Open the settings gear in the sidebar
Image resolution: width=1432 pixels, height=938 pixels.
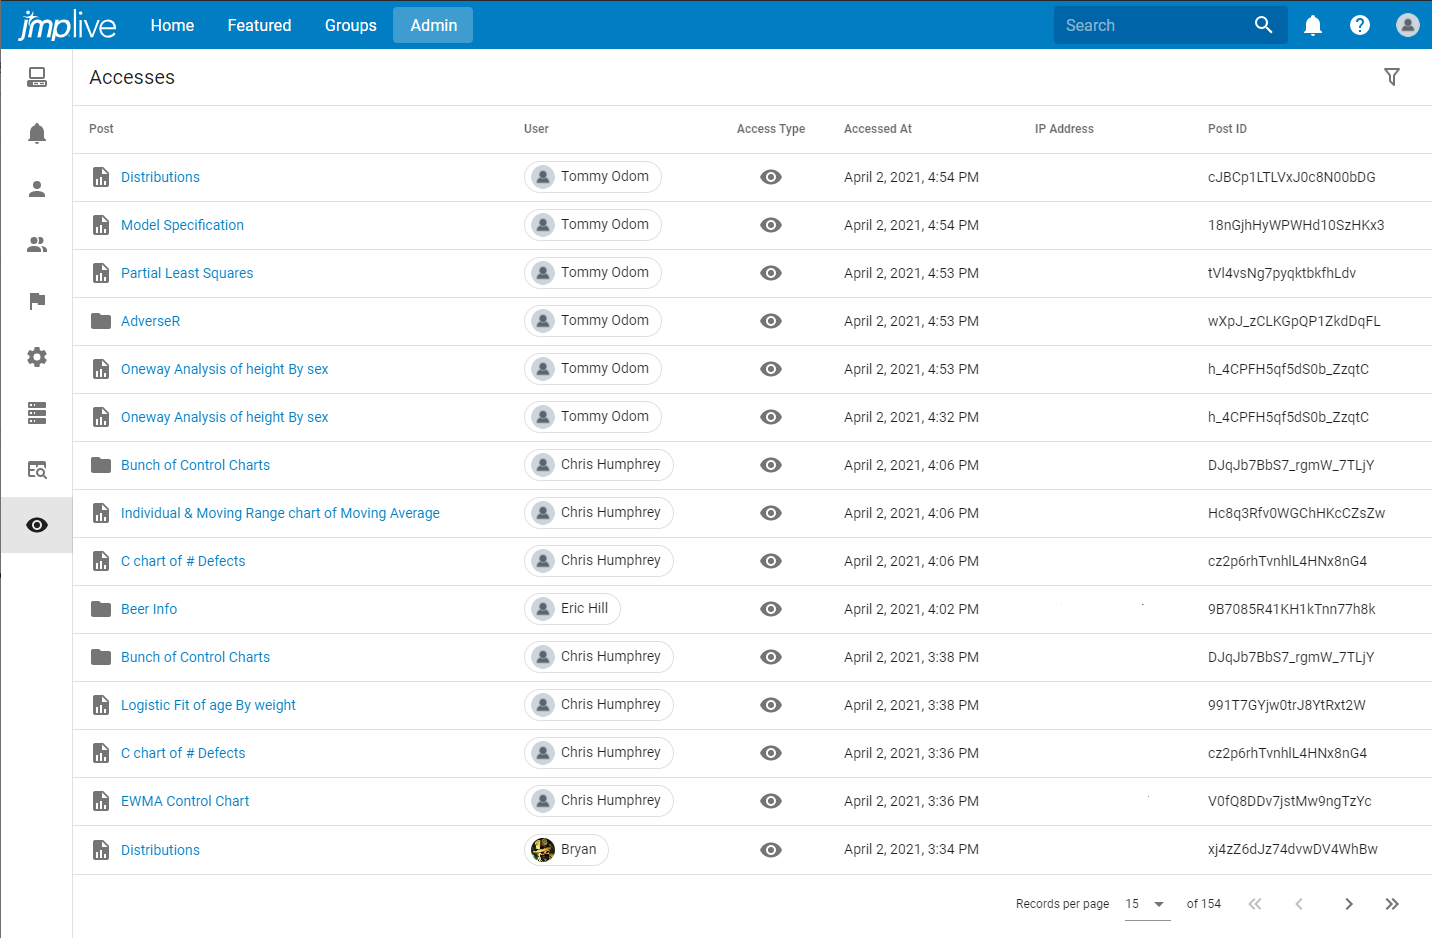[37, 357]
